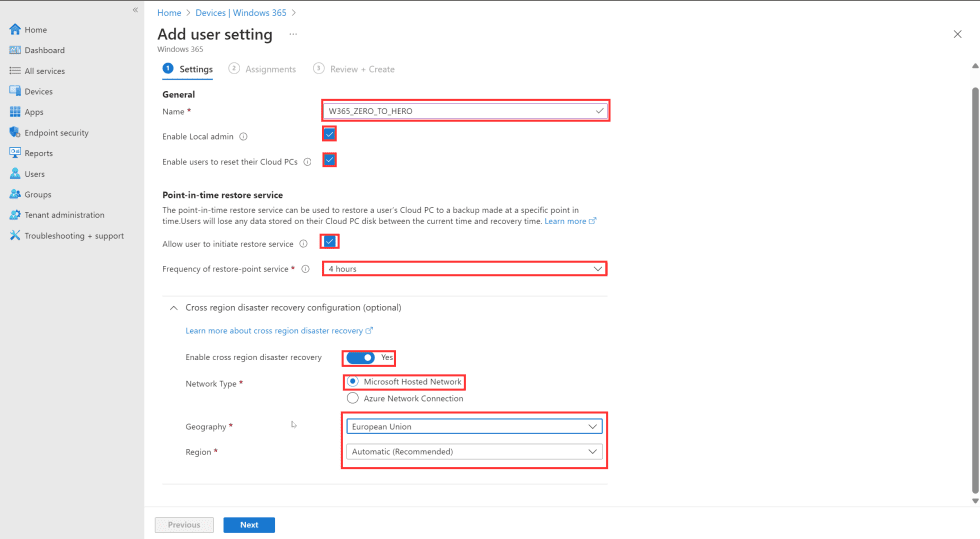Switch to the Assignments step tab
980x539 pixels.
pos(262,69)
